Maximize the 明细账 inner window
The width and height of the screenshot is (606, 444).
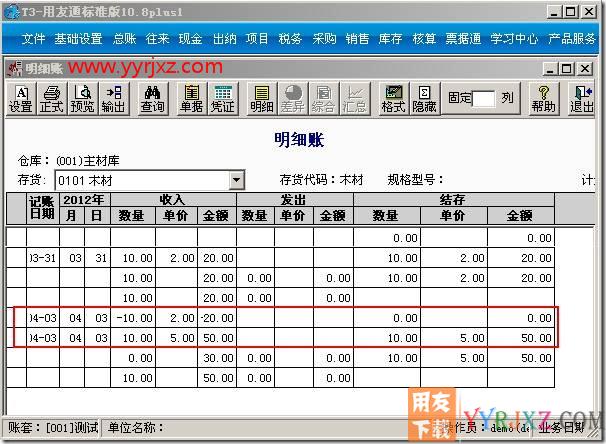[x=567, y=69]
